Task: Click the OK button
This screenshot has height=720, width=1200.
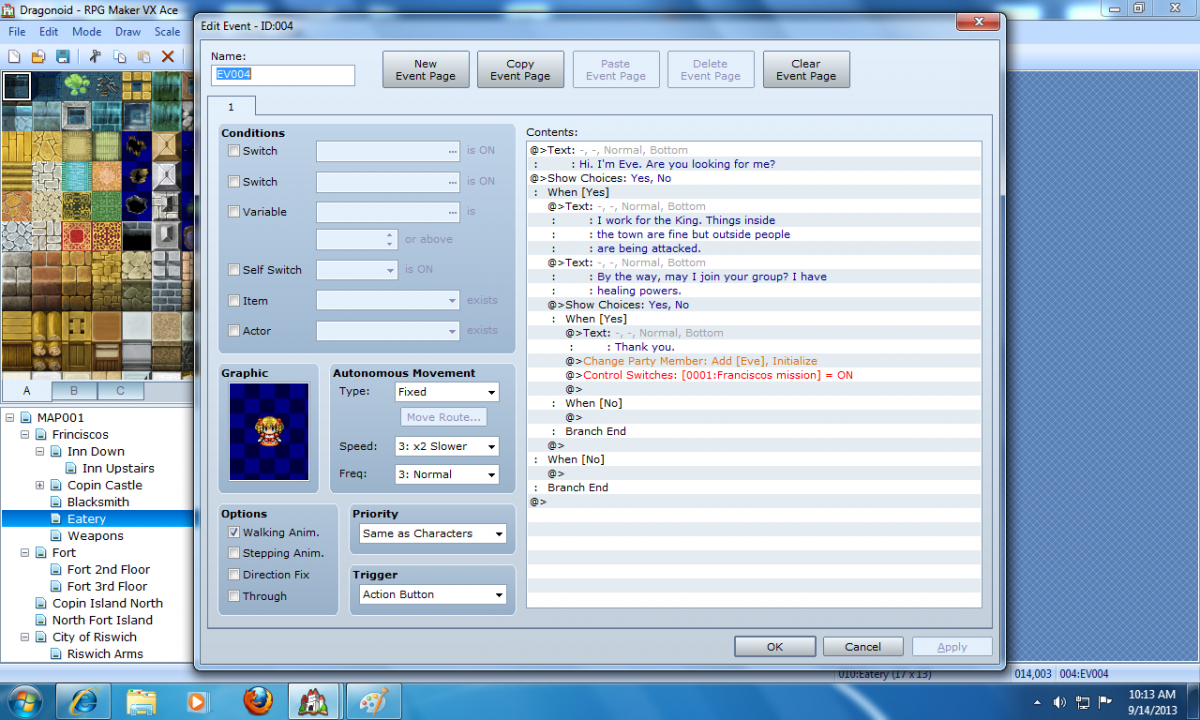Action: pyautogui.click(x=775, y=647)
